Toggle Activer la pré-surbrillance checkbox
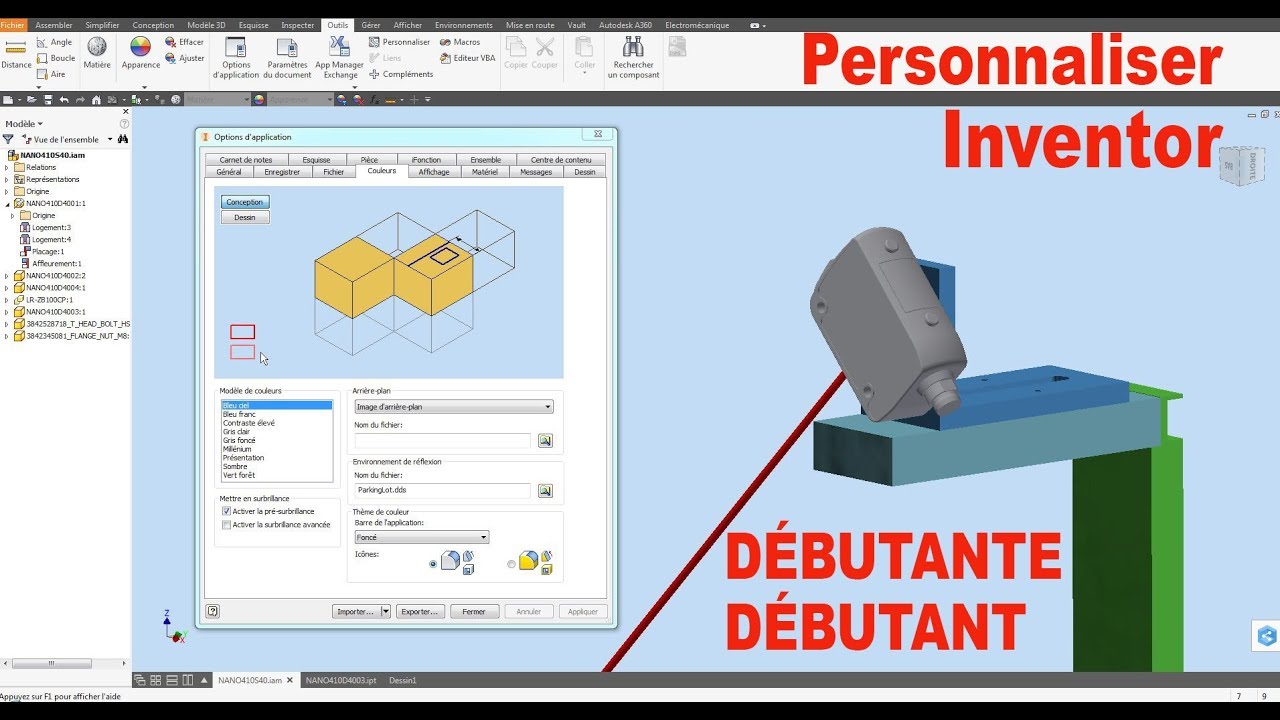Screen dimensions: 1280x720 227,511
